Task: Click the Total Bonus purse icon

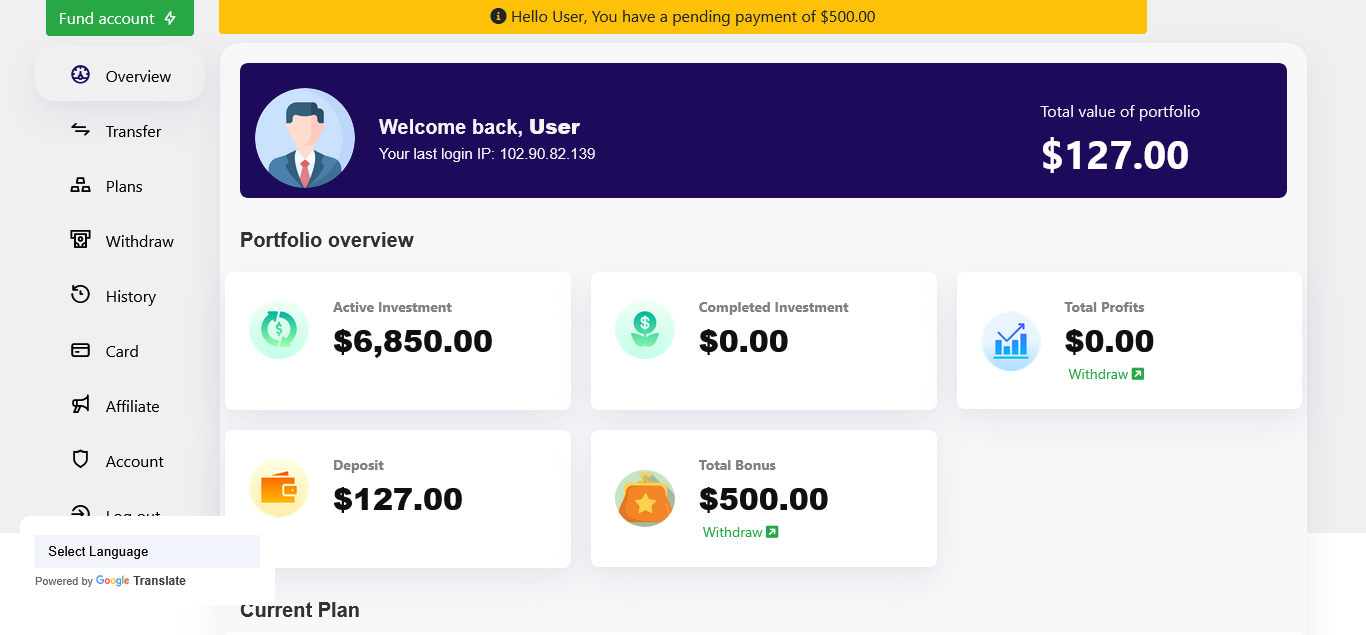Action: (645, 498)
